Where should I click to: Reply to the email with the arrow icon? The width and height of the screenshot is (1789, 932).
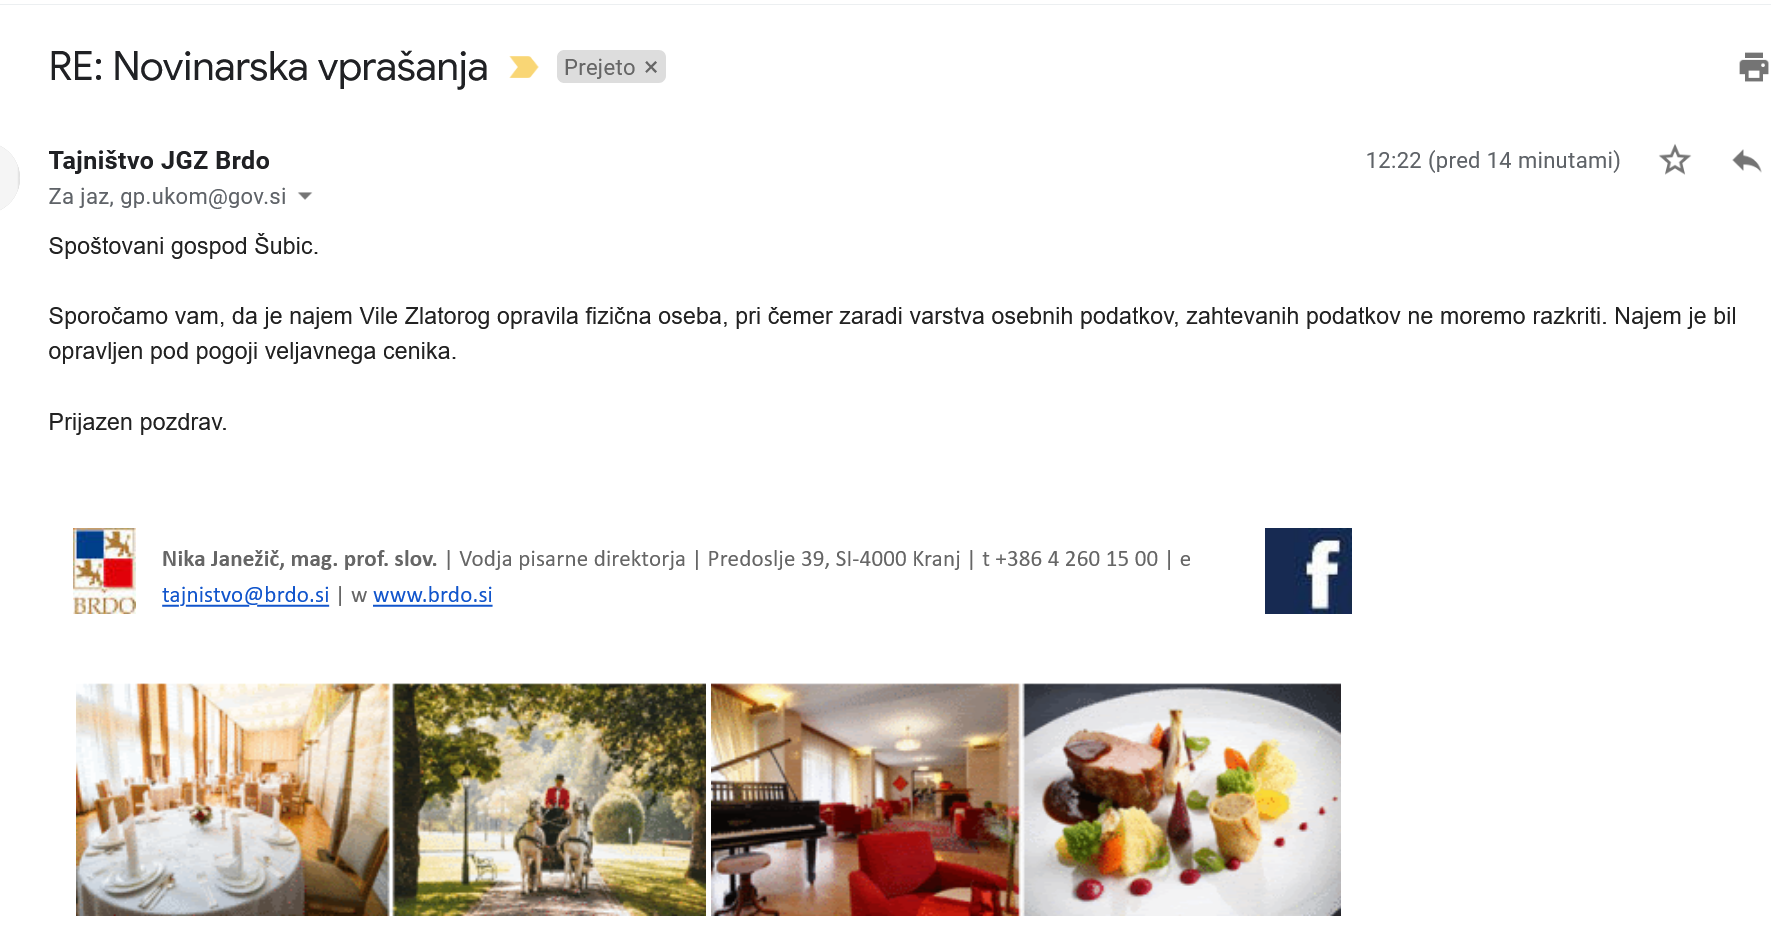pyautogui.click(x=1747, y=160)
